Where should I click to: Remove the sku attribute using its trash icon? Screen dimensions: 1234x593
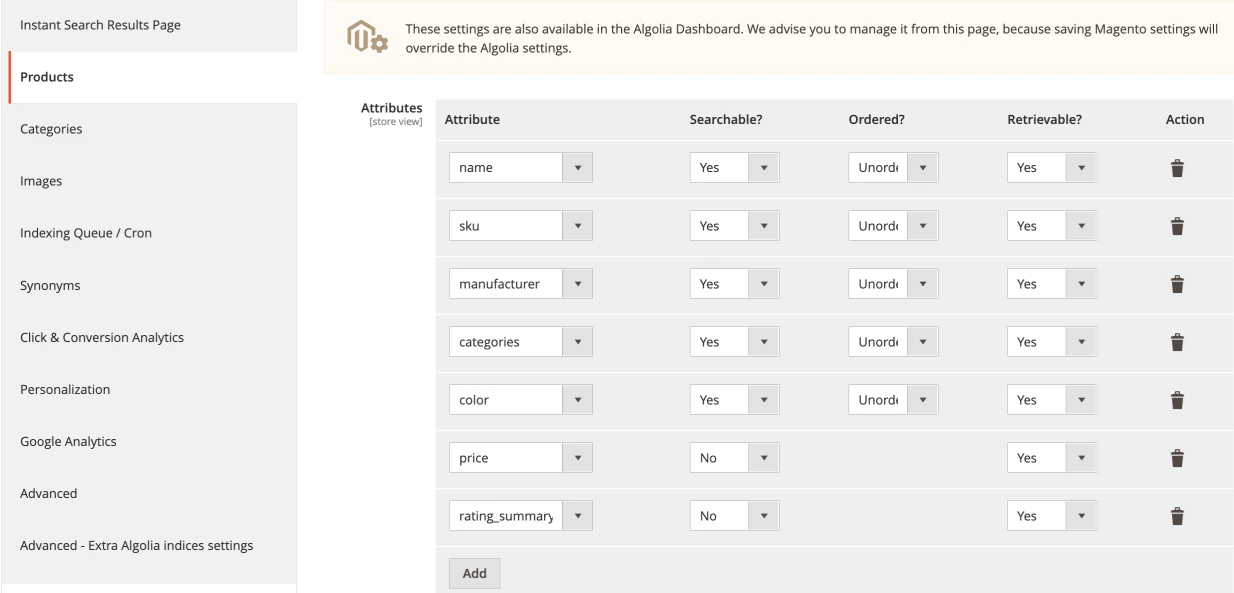(x=1178, y=227)
